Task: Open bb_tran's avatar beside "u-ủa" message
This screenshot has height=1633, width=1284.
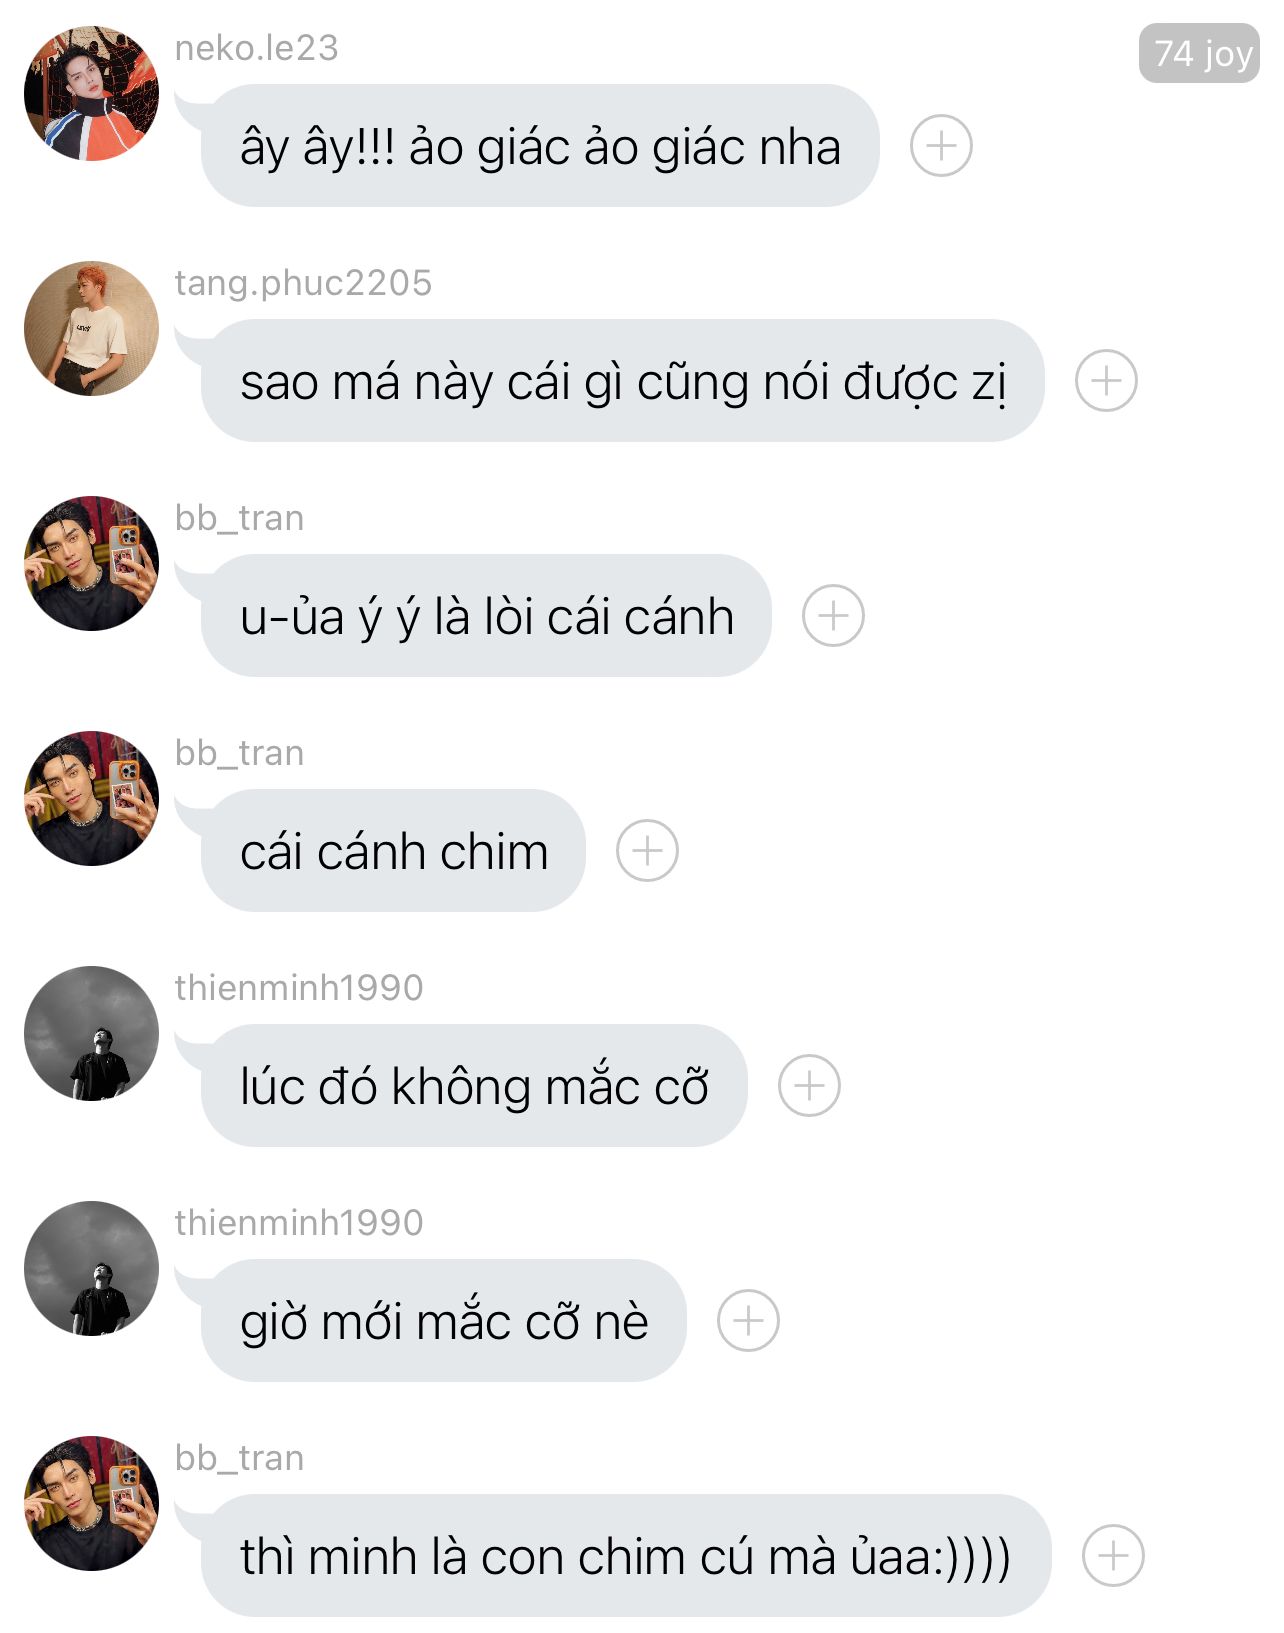Action: pyautogui.click(x=91, y=564)
